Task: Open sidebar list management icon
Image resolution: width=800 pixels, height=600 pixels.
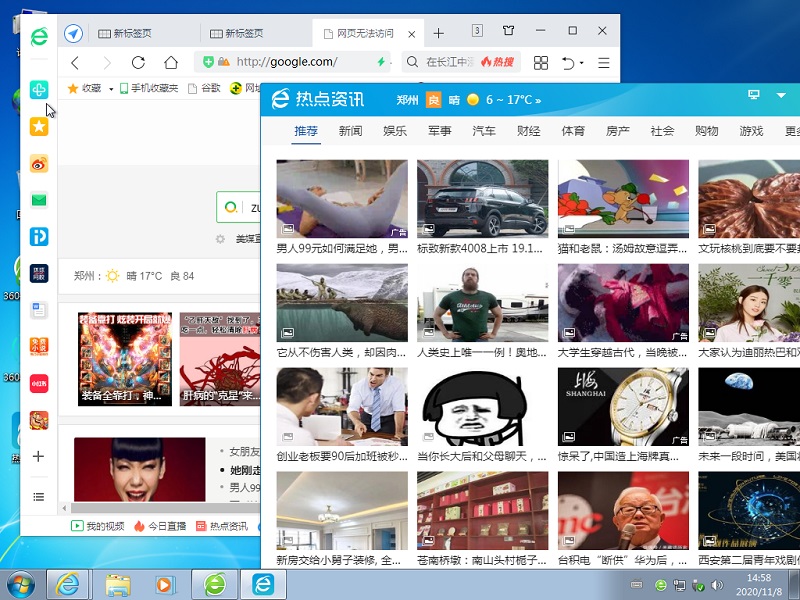Action: pos(39,496)
